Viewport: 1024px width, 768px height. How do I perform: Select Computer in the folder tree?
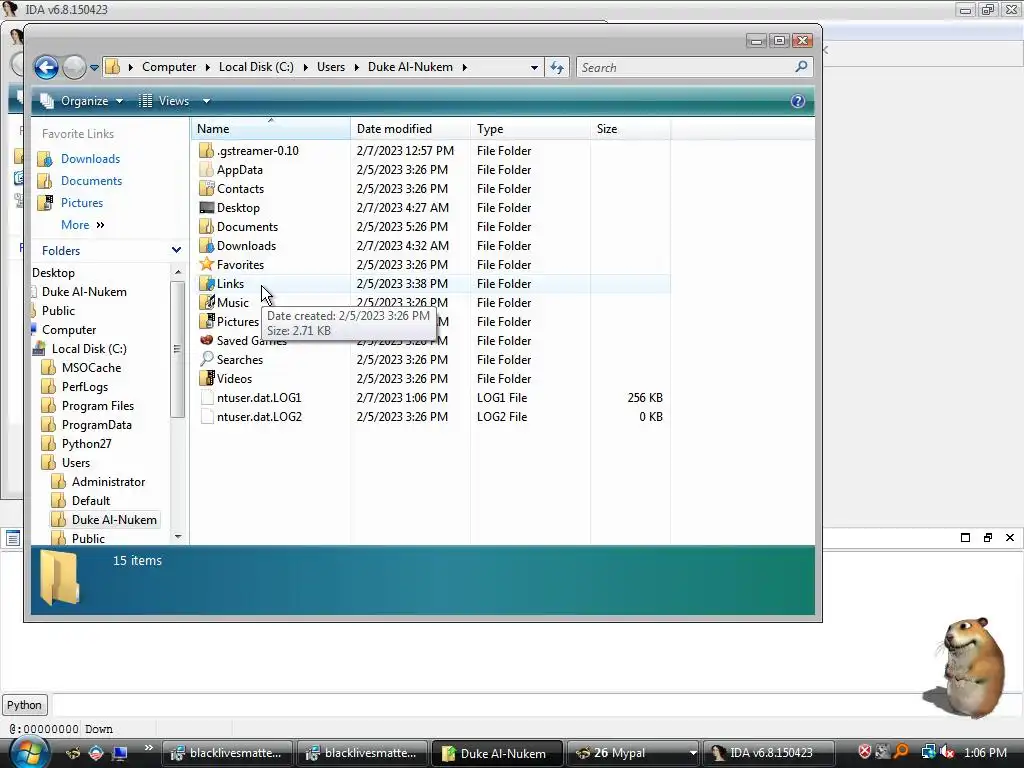click(69, 330)
